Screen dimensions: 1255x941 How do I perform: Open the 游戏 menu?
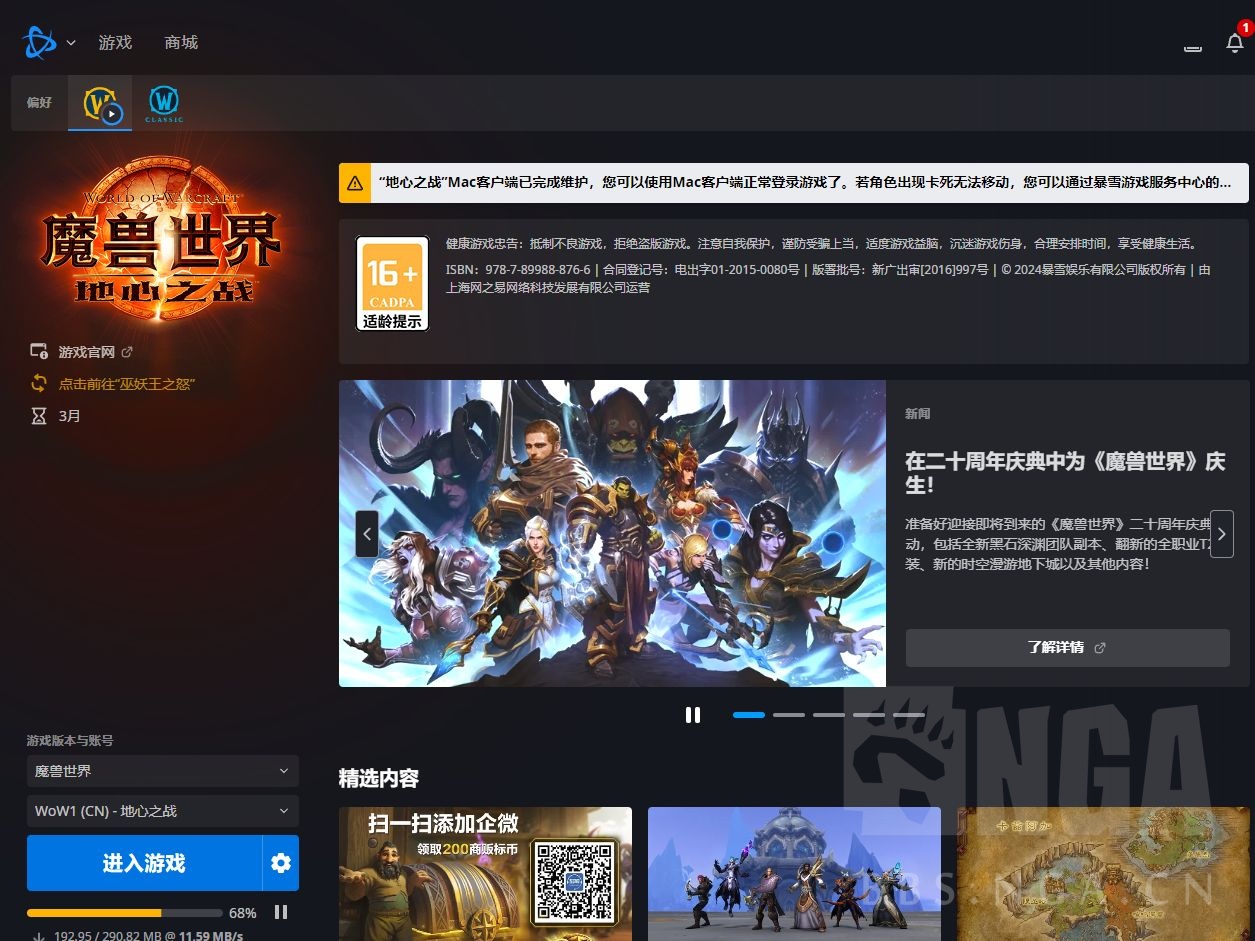[x=114, y=42]
